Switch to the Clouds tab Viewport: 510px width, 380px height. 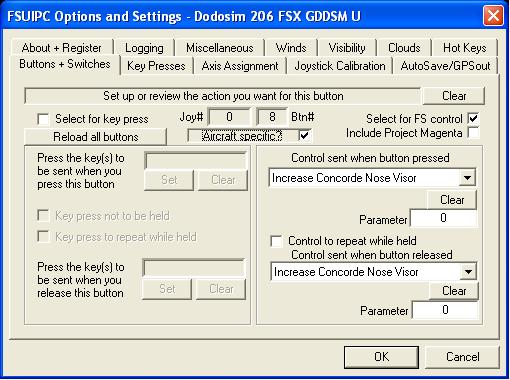[404, 48]
